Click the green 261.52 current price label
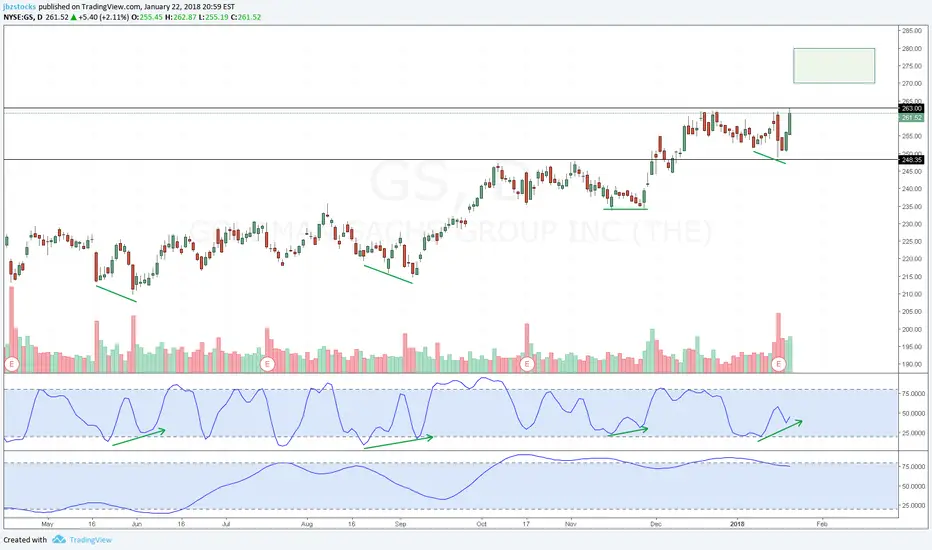The image size is (932, 550). [911, 118]
